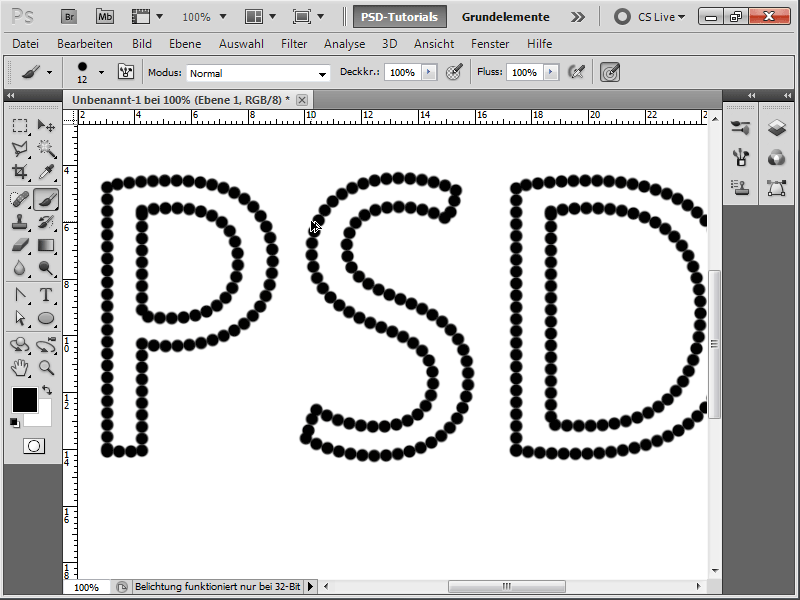
Task: Toggle Quick Mask mode
Action: point(34,446)
